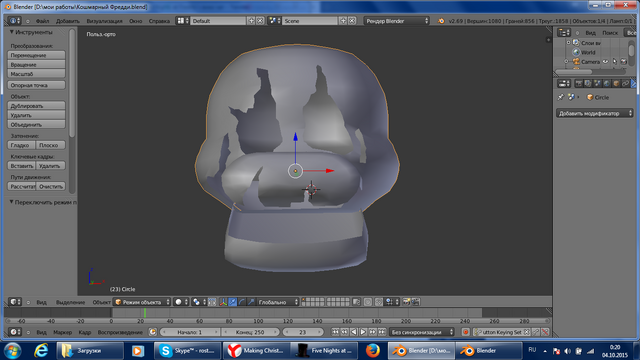
Task: Toggle Camera renderability in outliner
Action: pyautogui.click(x=624, y=62)
